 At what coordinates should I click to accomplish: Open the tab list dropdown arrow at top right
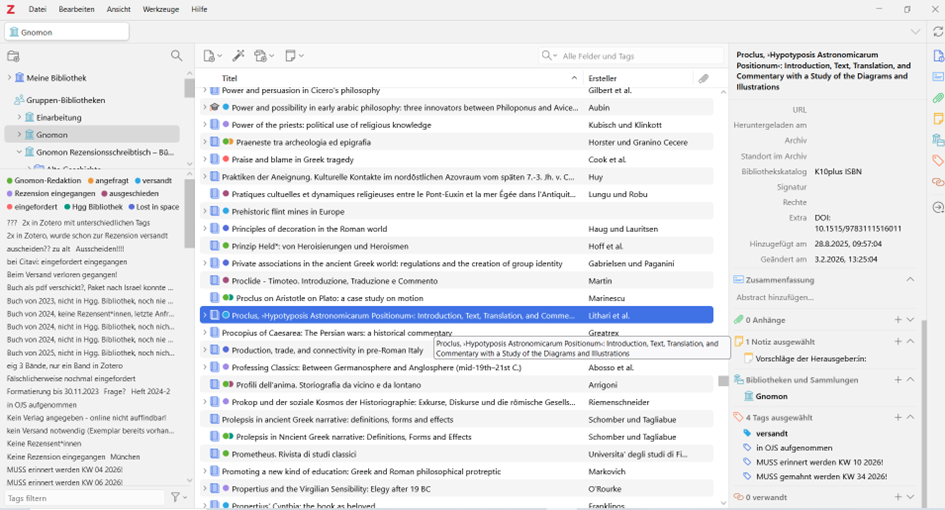click(x=915, y=31)
